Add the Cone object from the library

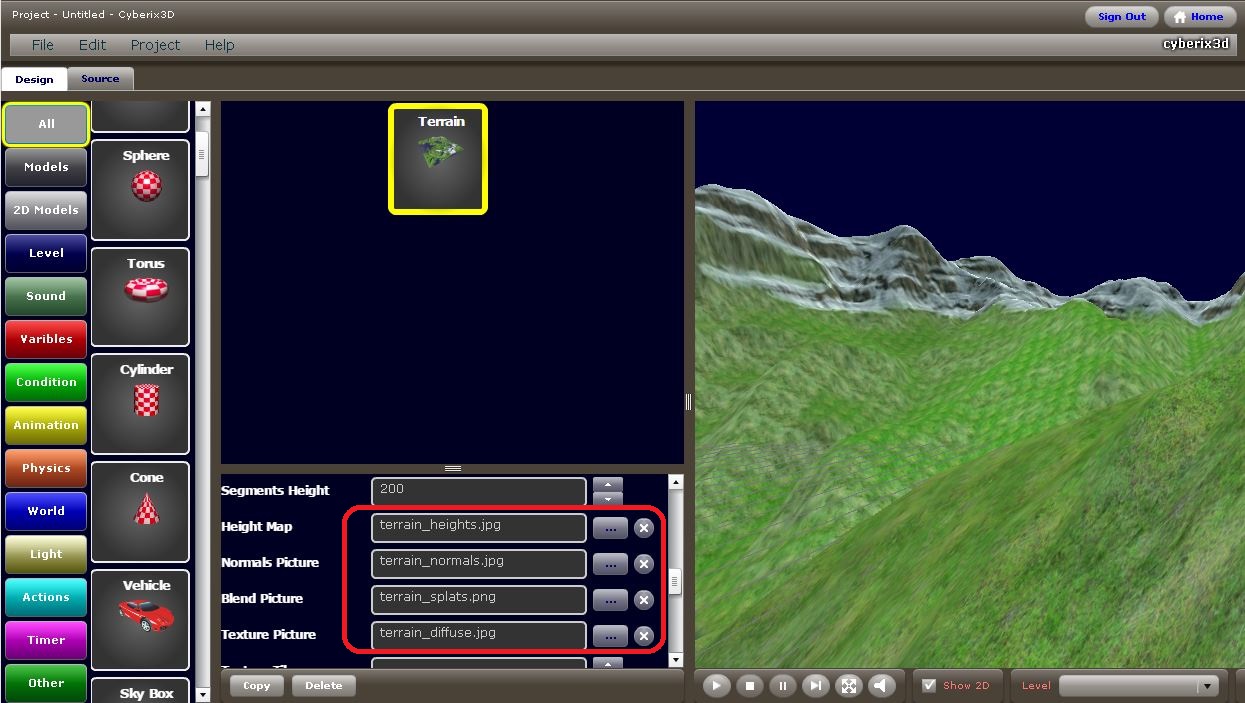coord(140,512)
